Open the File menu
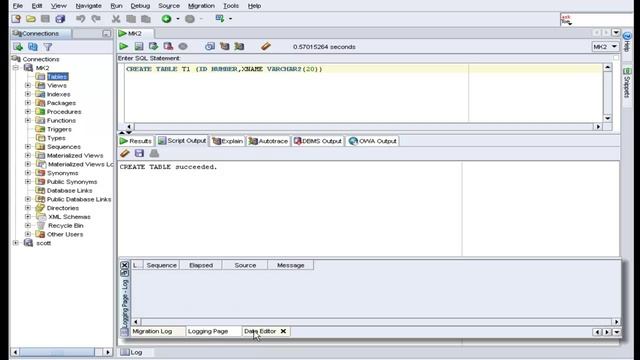This screenshot has width=640, height=360. coord(18,6)
